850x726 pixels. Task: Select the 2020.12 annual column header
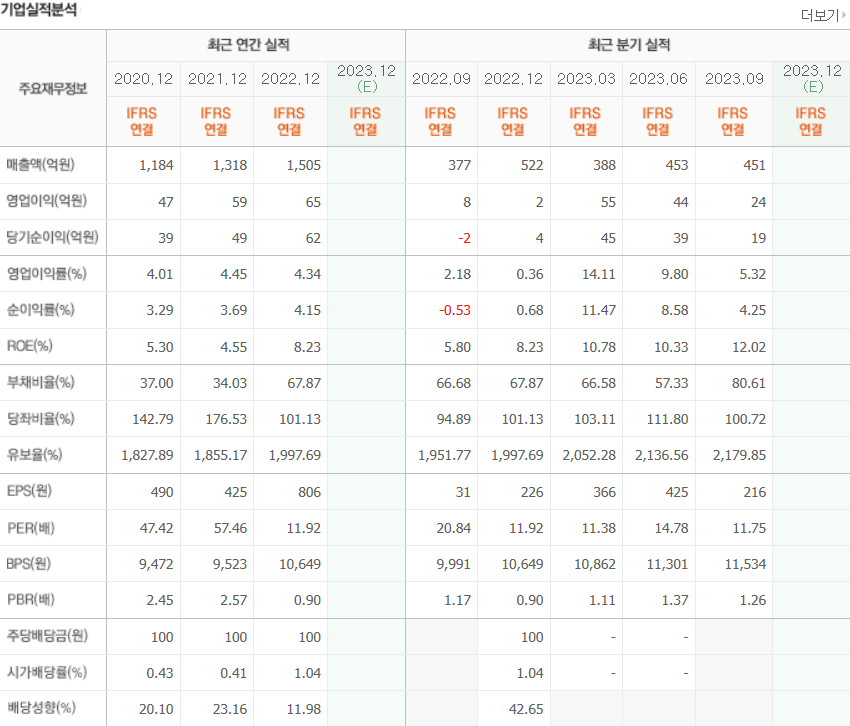click(143, 79)
